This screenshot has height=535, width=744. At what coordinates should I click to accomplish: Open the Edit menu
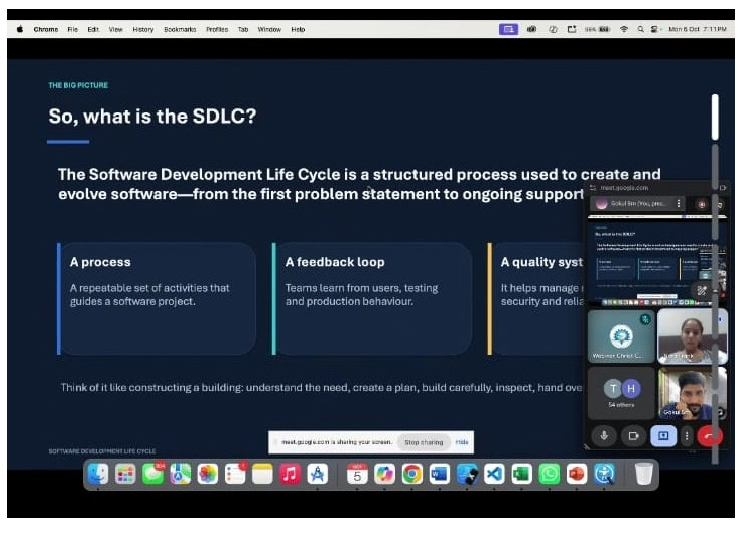pos(93,29)
